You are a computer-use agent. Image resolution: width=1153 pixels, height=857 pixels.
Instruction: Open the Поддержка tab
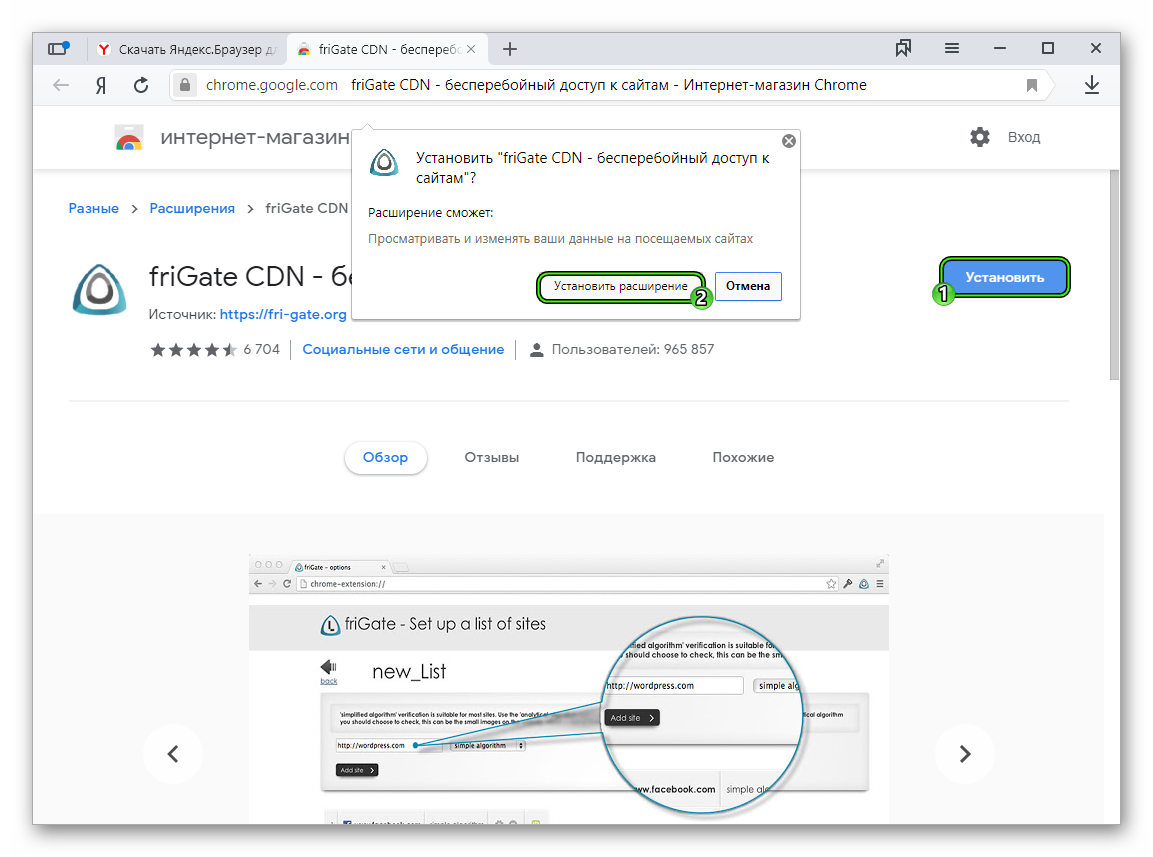coord(615,457)
